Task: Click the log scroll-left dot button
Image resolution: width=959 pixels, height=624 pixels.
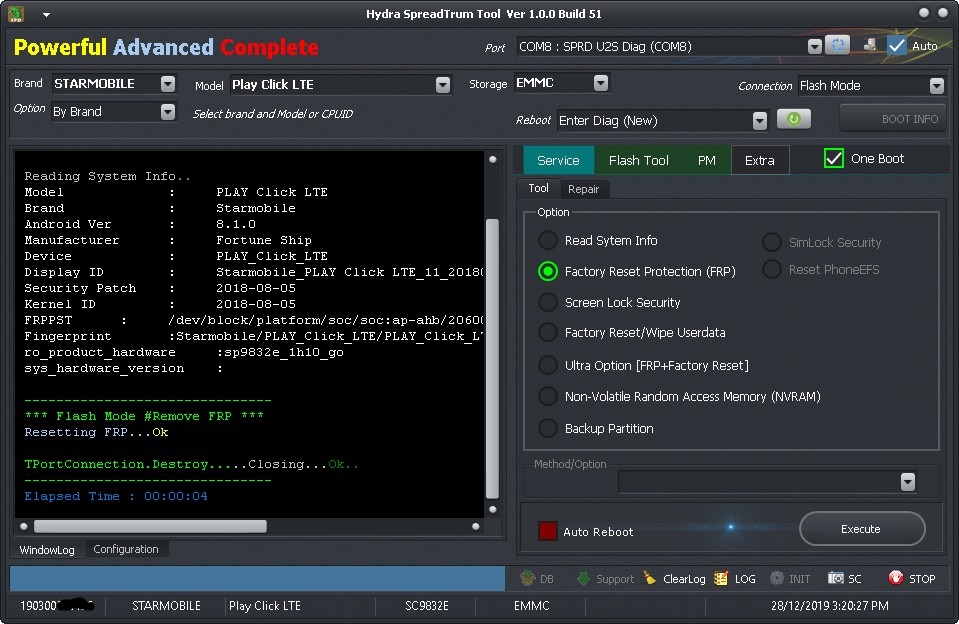Action: click(24, 526)
